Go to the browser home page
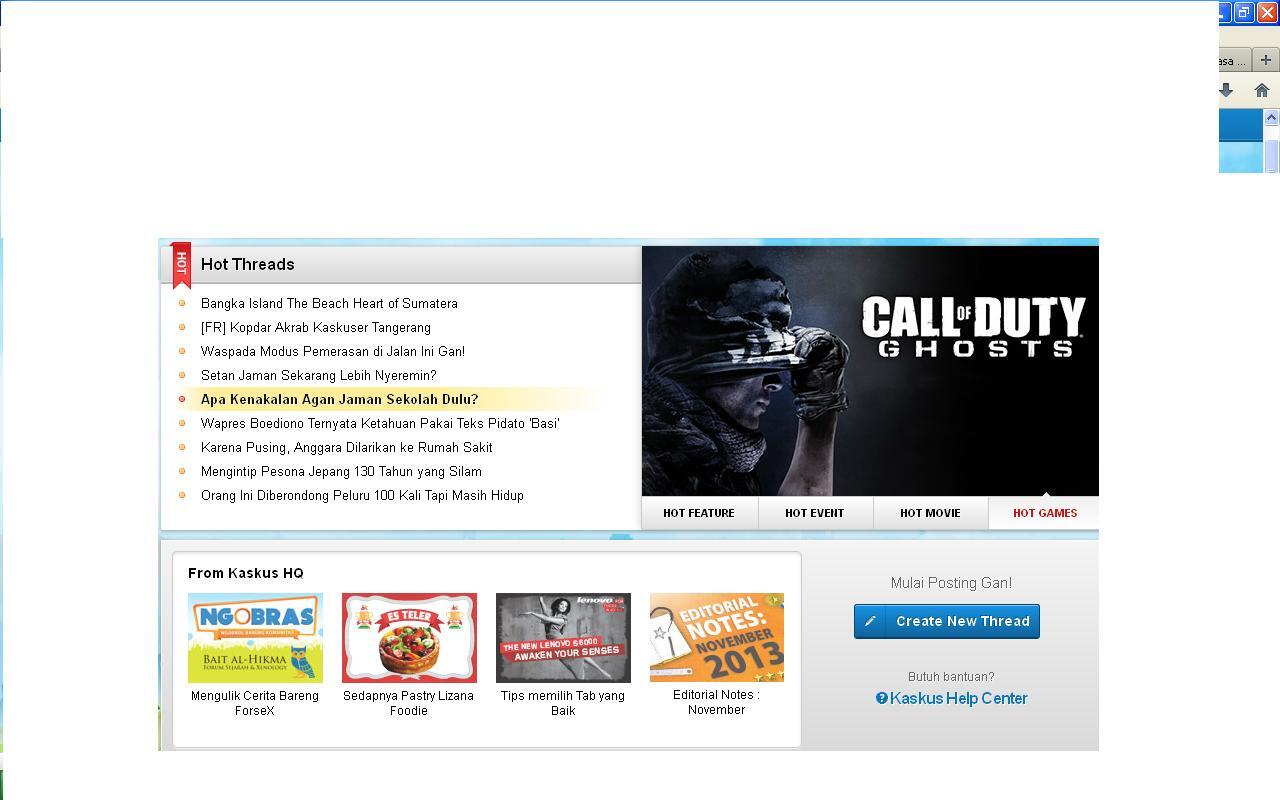Screen dimensions: 1280x800 click(1262, 90)
